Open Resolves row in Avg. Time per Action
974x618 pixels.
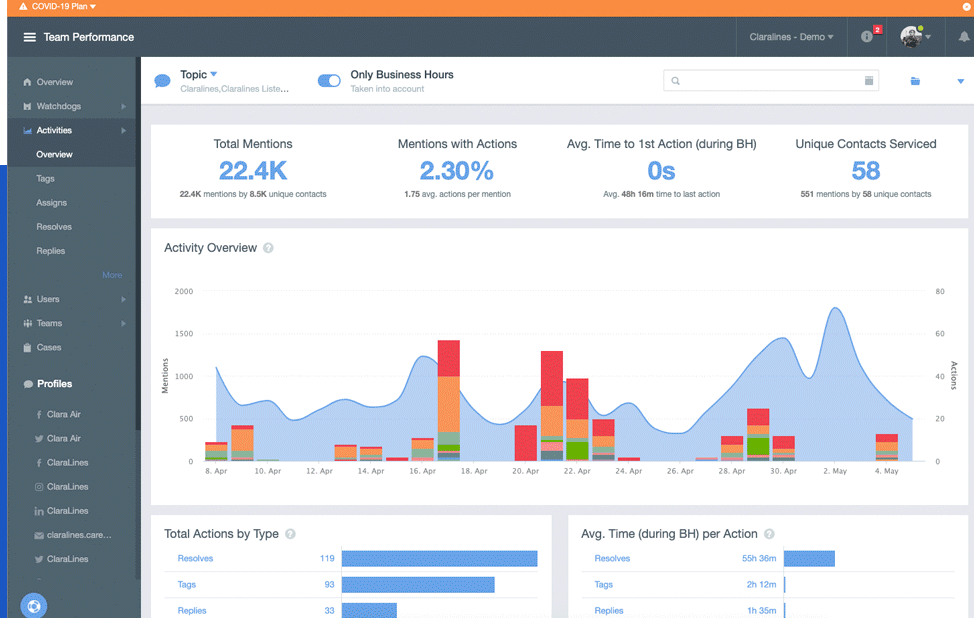768,558
